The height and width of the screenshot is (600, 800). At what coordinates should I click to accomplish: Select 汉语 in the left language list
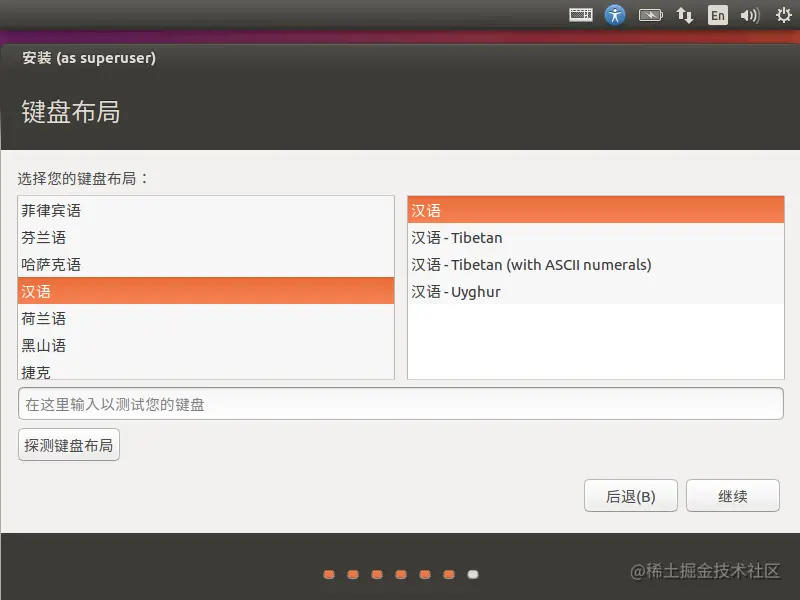click(206, 291)
